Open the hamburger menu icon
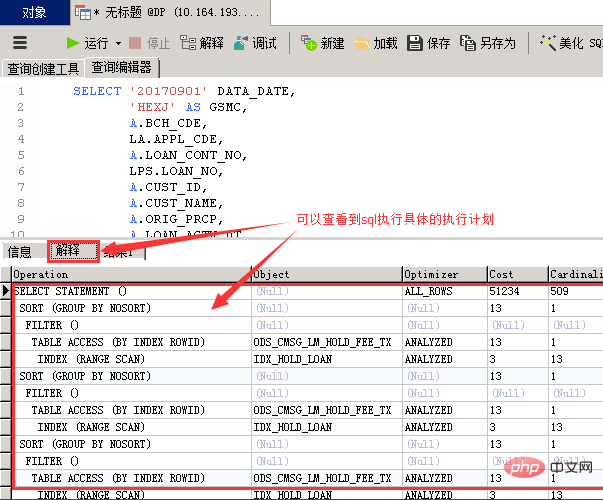This screenshot has height=500, width=603. (20, 43)
